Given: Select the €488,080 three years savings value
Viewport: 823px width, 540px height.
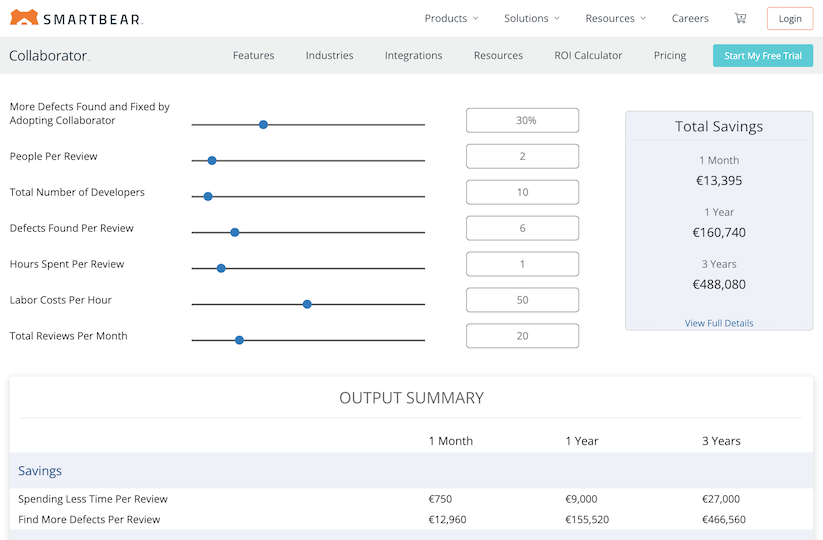Looking at the screenshot, I should [x=719, y=284].
